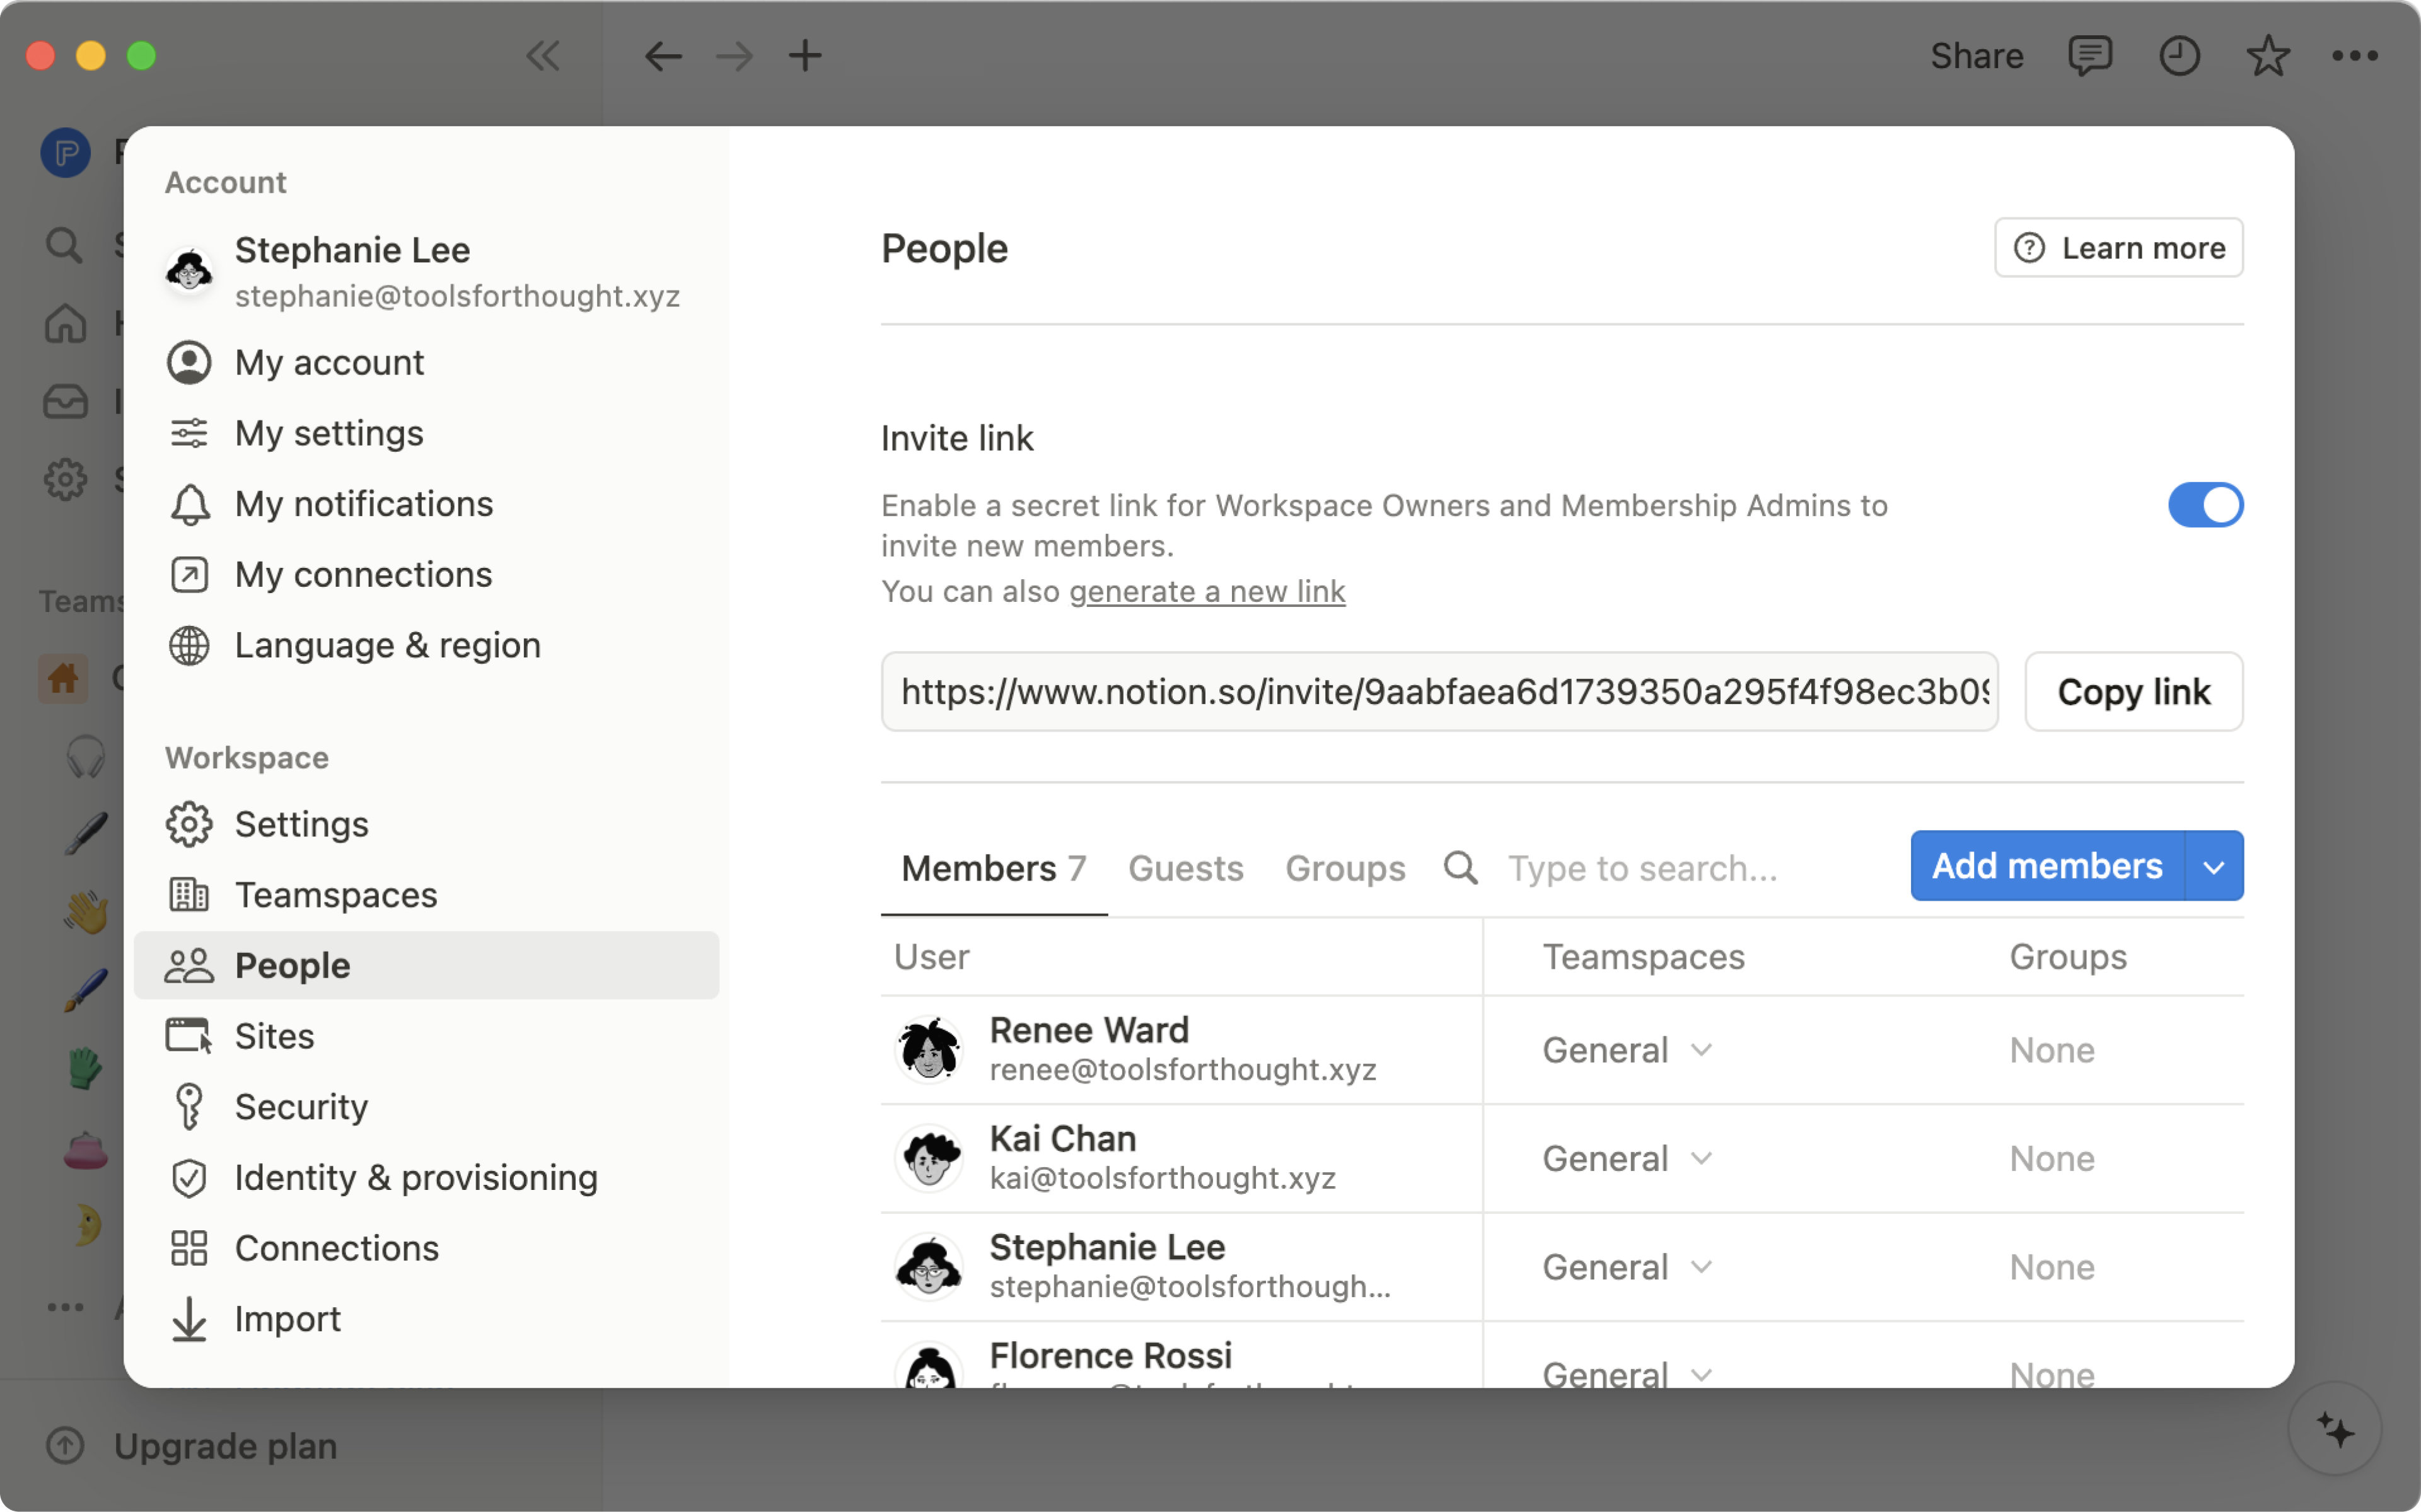Open Security in workspace settings
Image resolution: width=2421 pixels, height=1512 pixels.
coord(301,1107)
